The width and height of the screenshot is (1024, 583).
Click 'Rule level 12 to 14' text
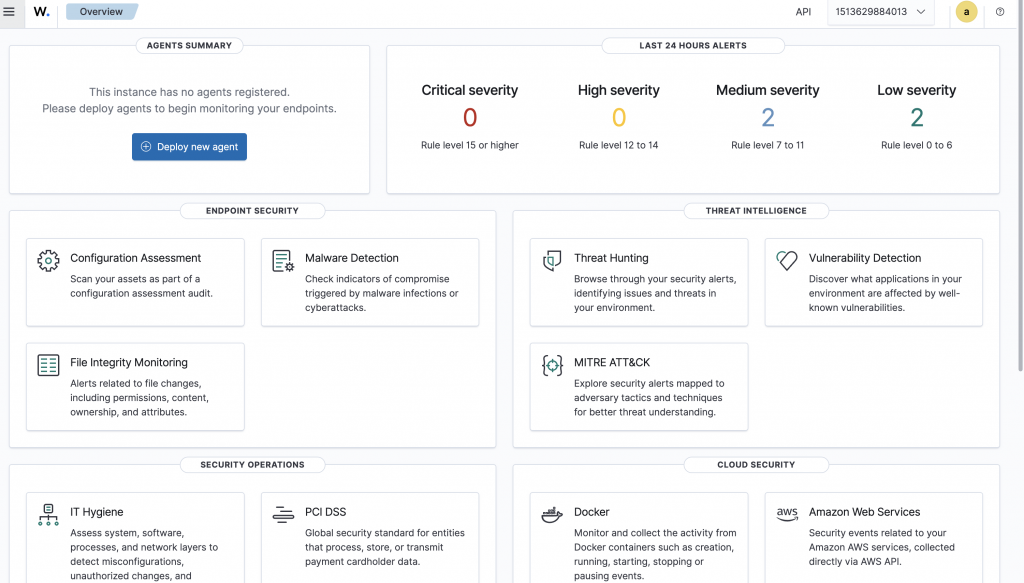click(618, 145)
